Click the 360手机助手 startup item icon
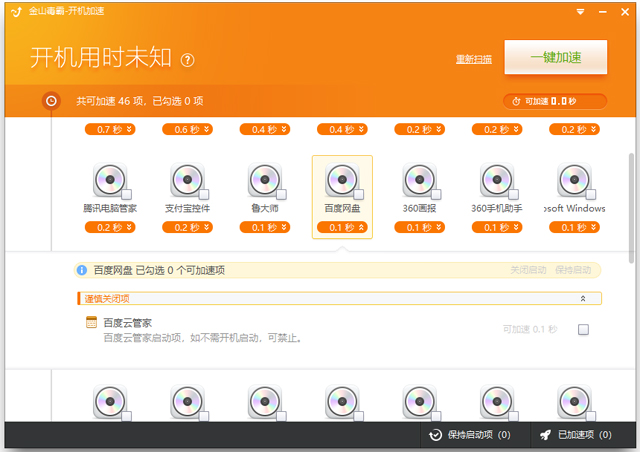Image resolution: width=640 pixels, height=452 pixels. point(497,180)
